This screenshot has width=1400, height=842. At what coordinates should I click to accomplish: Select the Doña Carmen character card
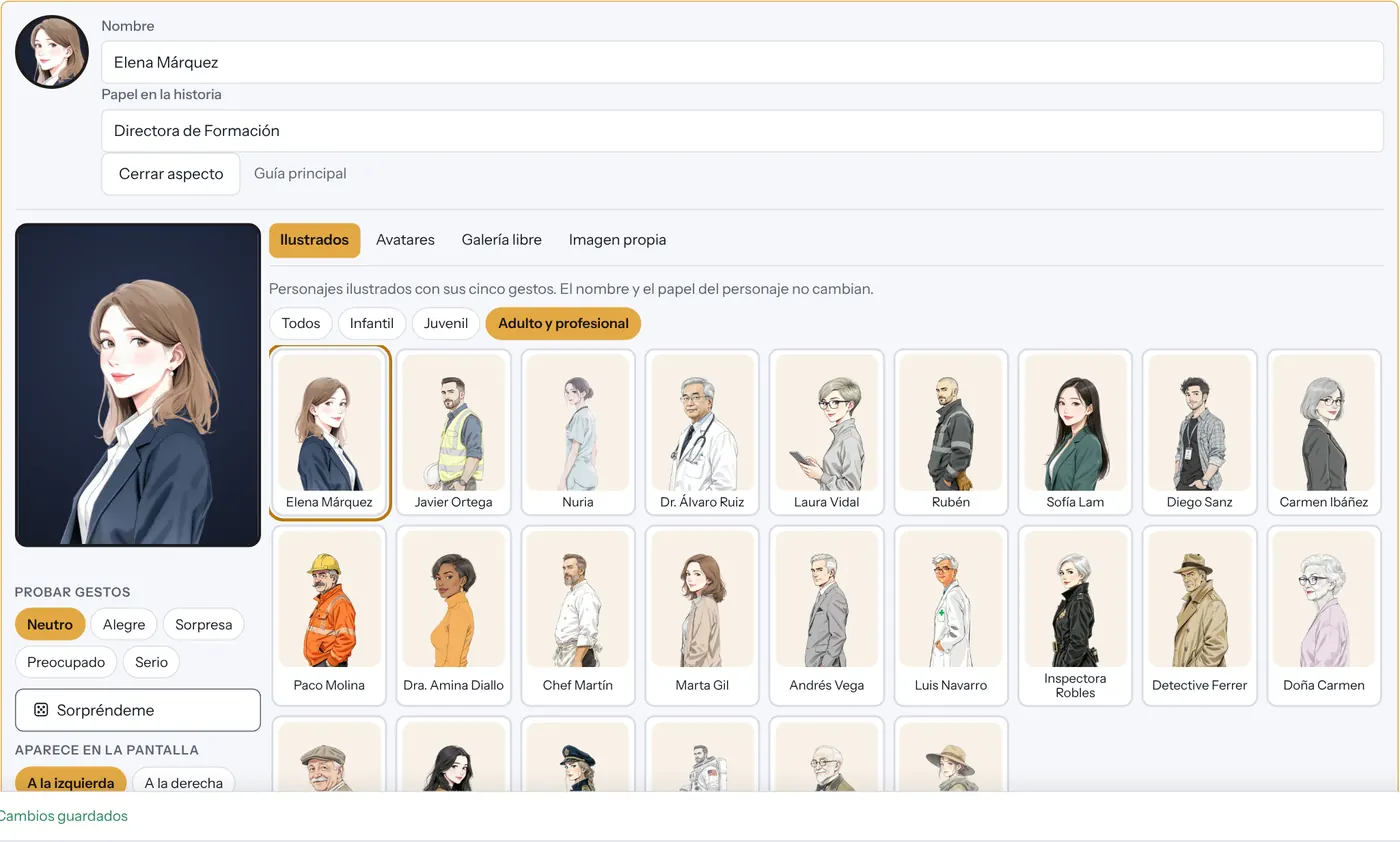pos(1324,615)
